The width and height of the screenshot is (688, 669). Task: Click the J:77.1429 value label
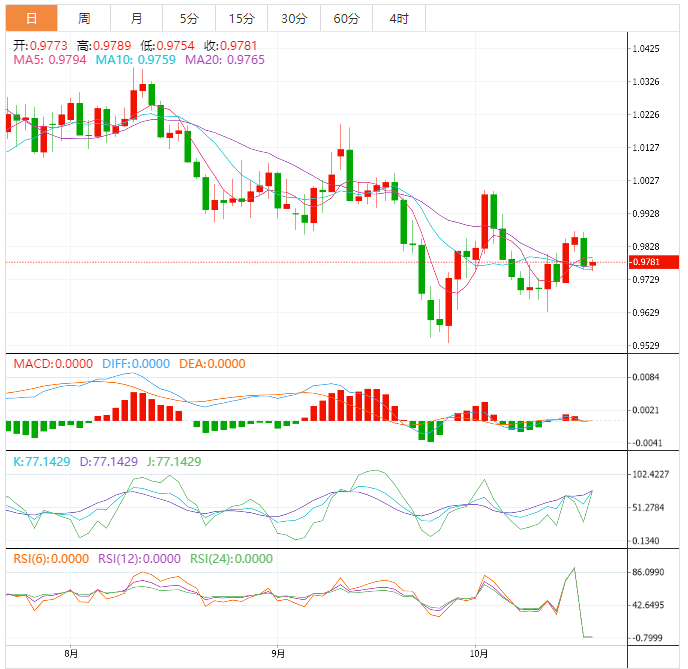(174, 462)
